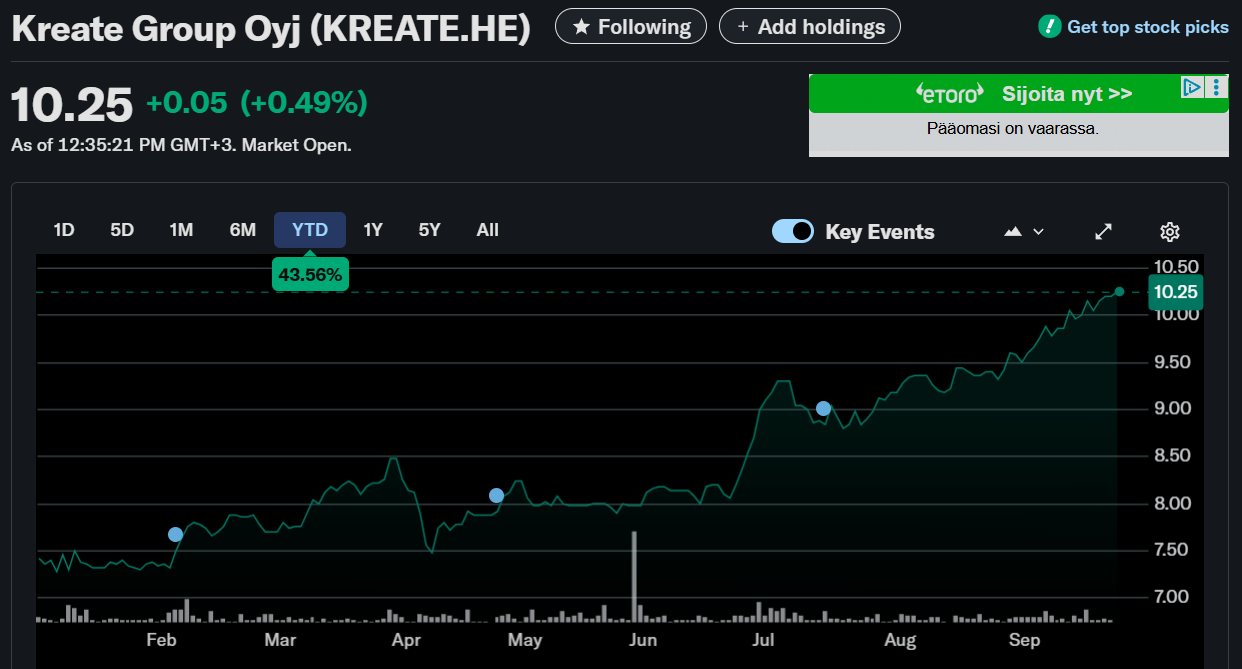Unfollow stock via Following star button
1242x669 pixels.
tap(630, 27)
